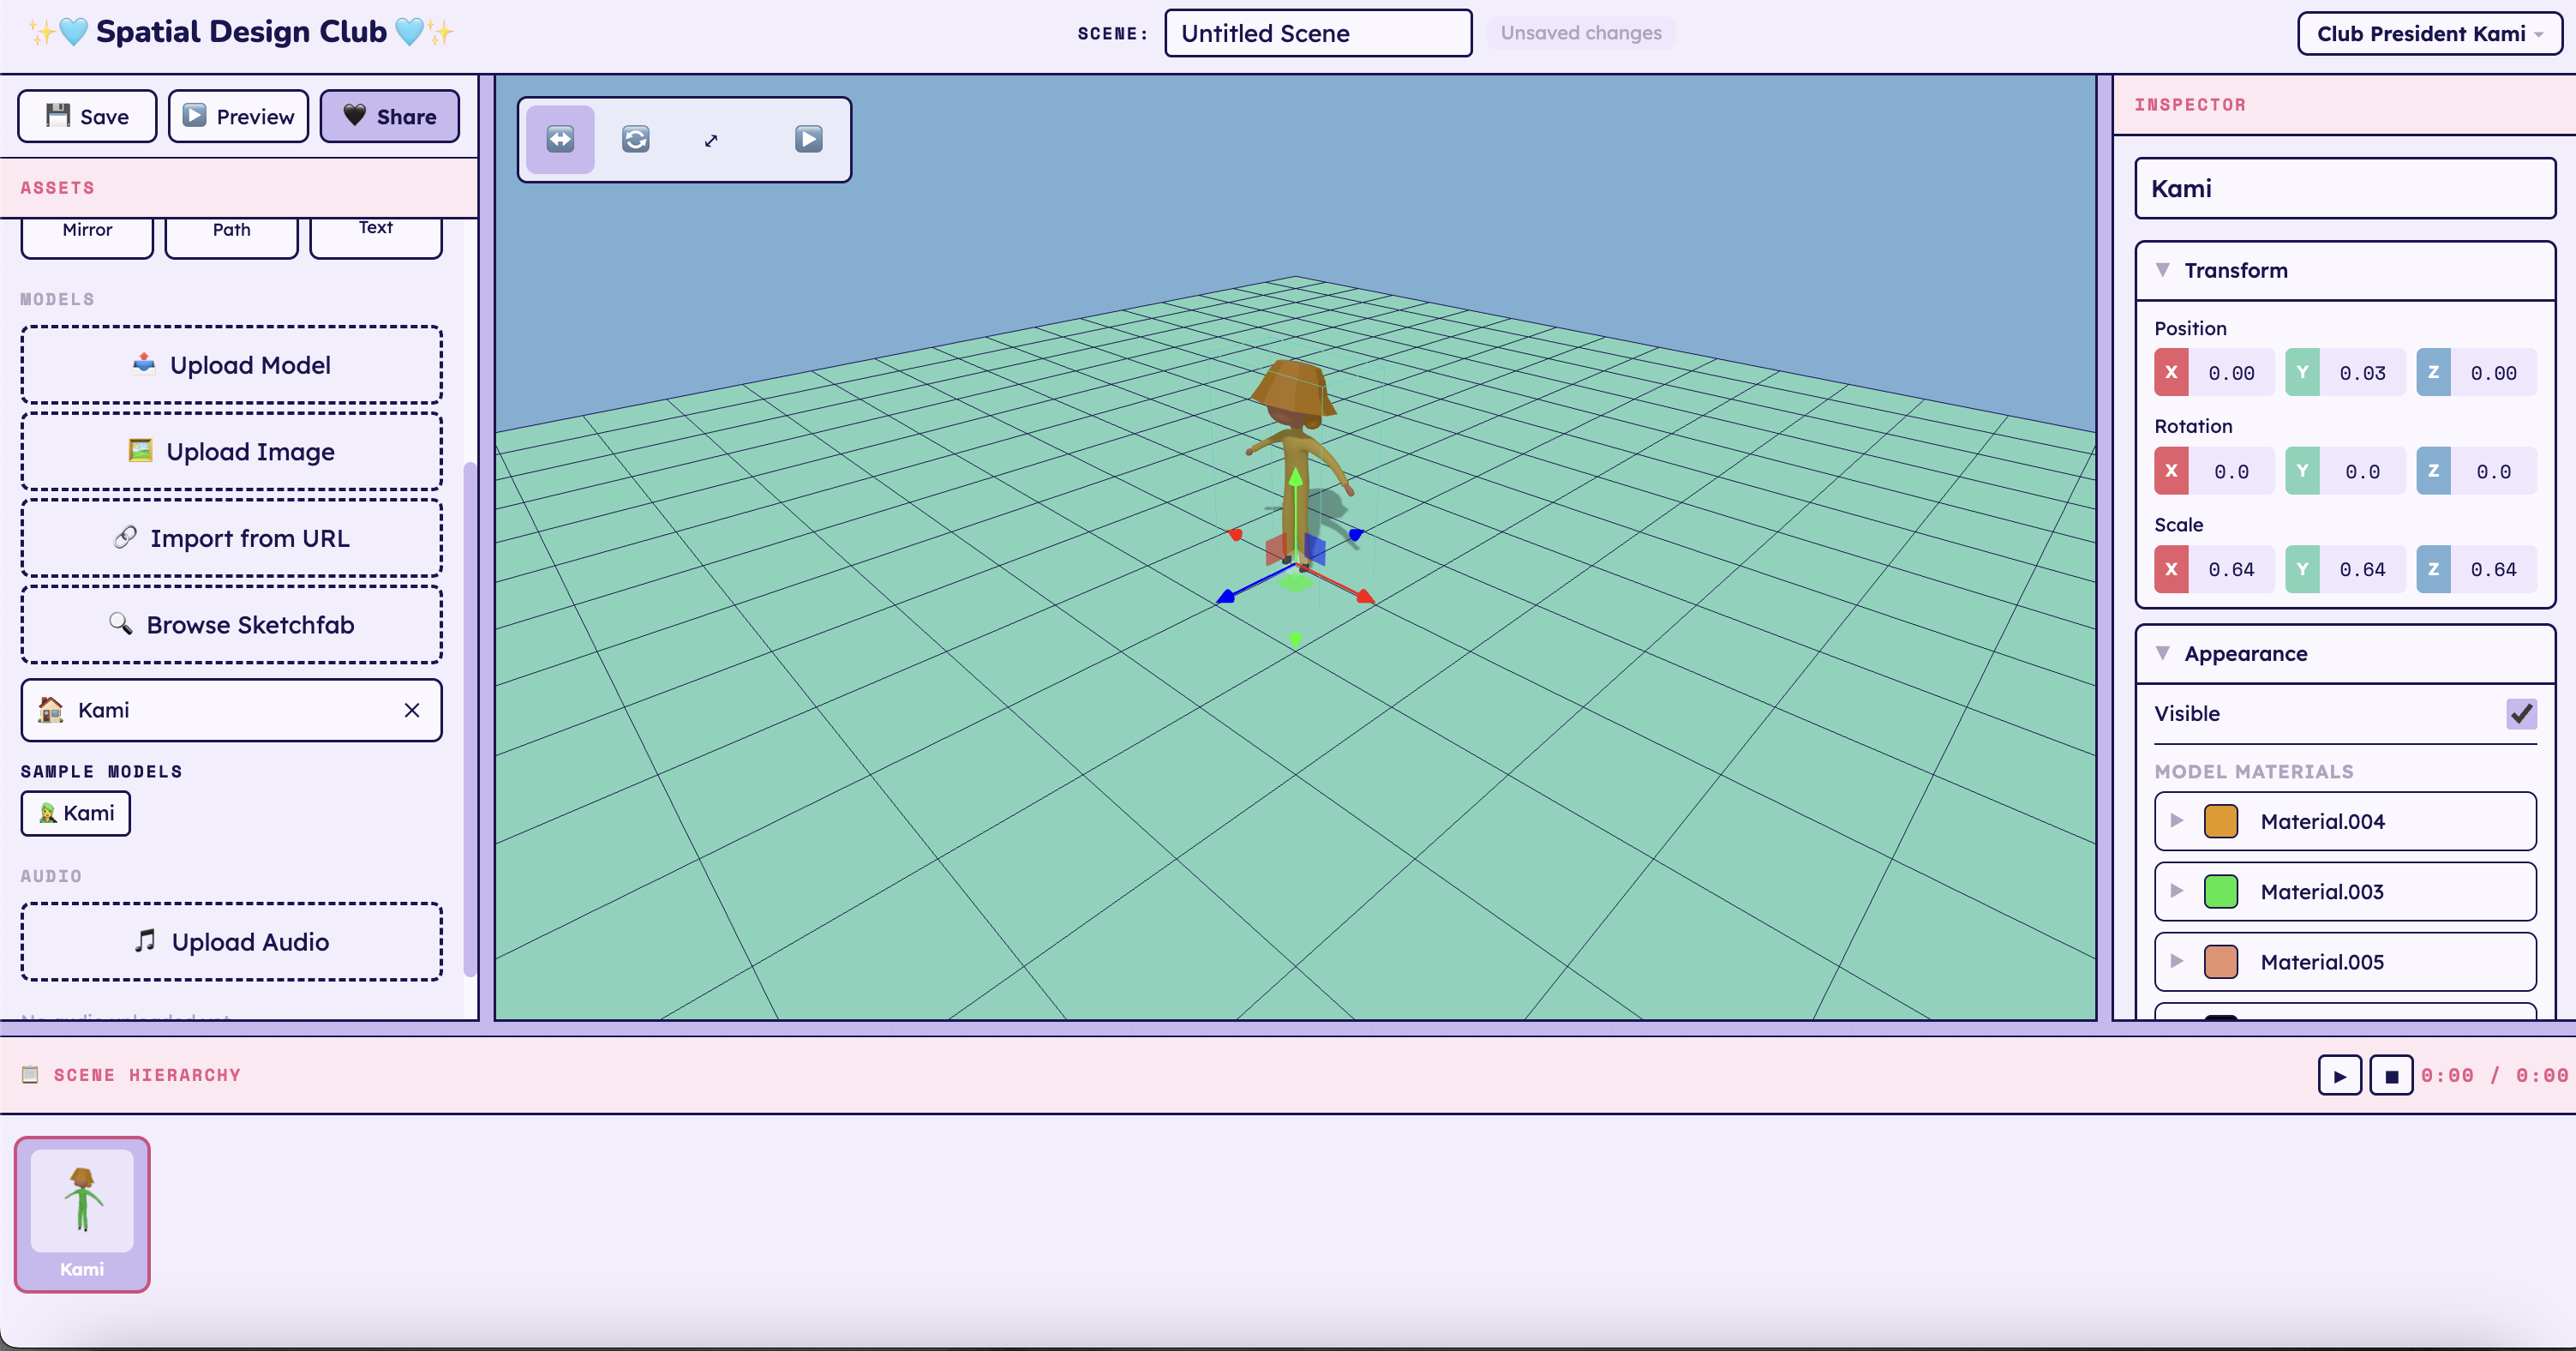This screenshot has height=1351, width=2576.
Task: Open the Share dialog
Action: coord(389,115)
